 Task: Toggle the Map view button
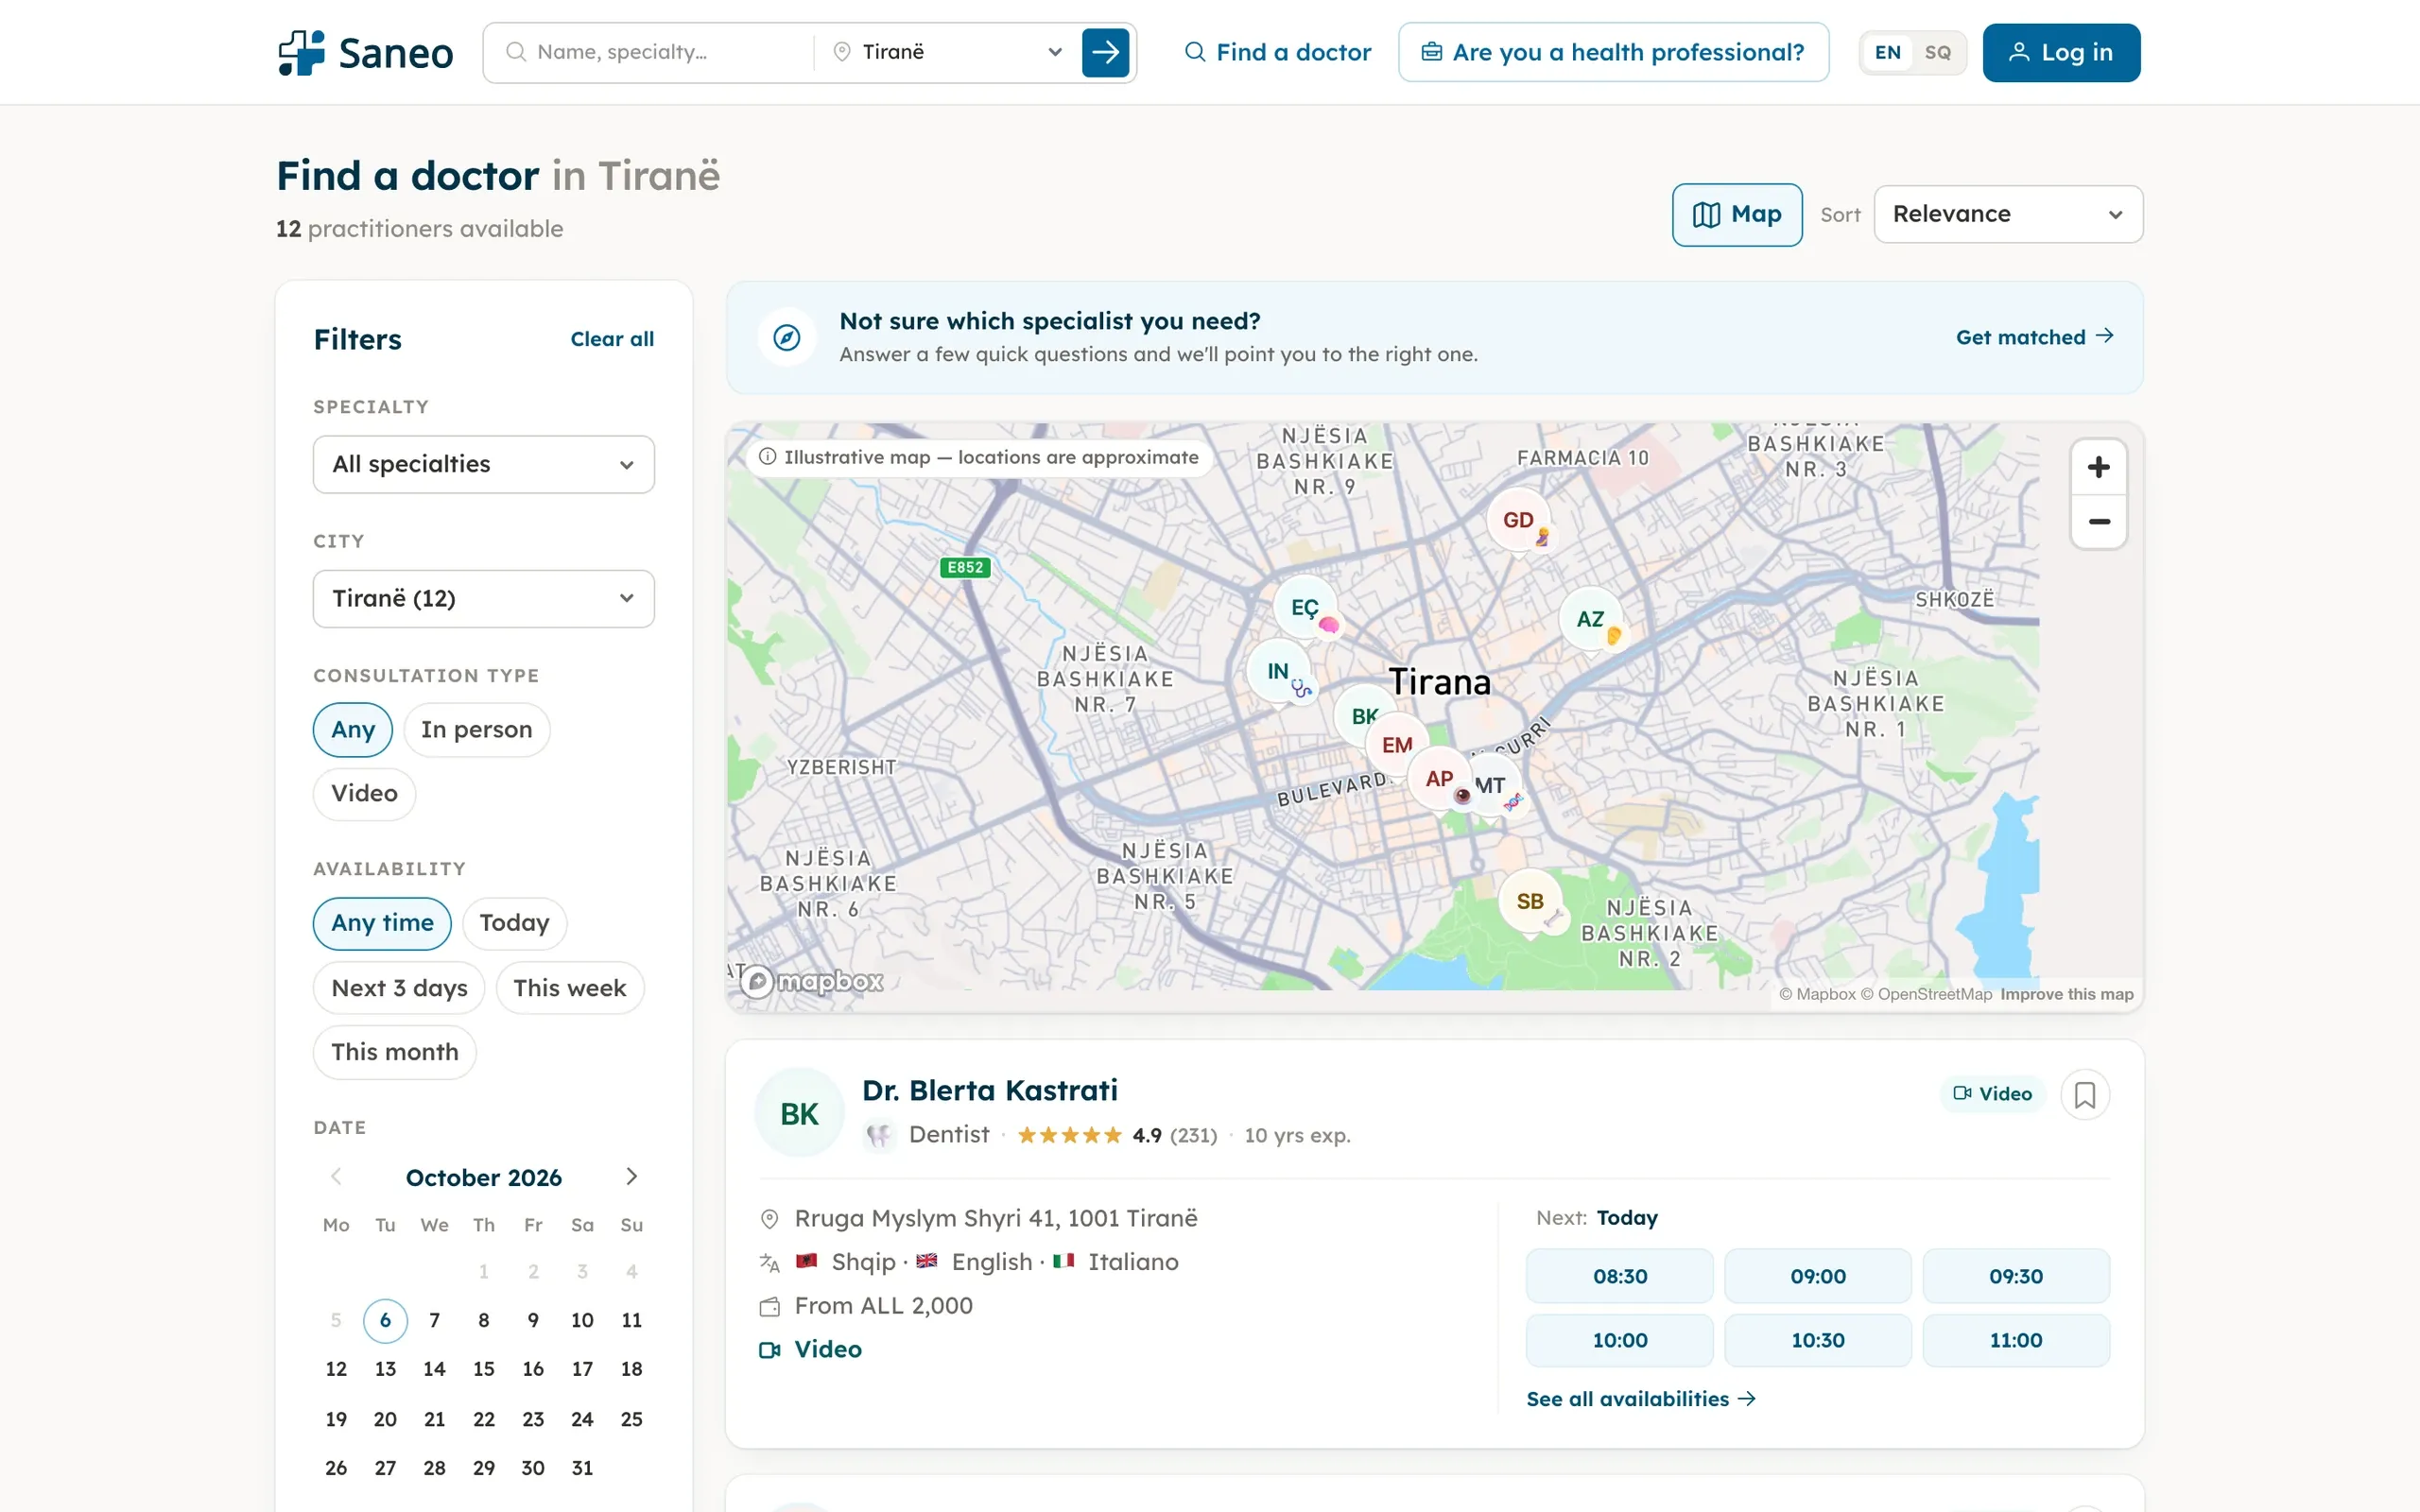point(1737,214)
